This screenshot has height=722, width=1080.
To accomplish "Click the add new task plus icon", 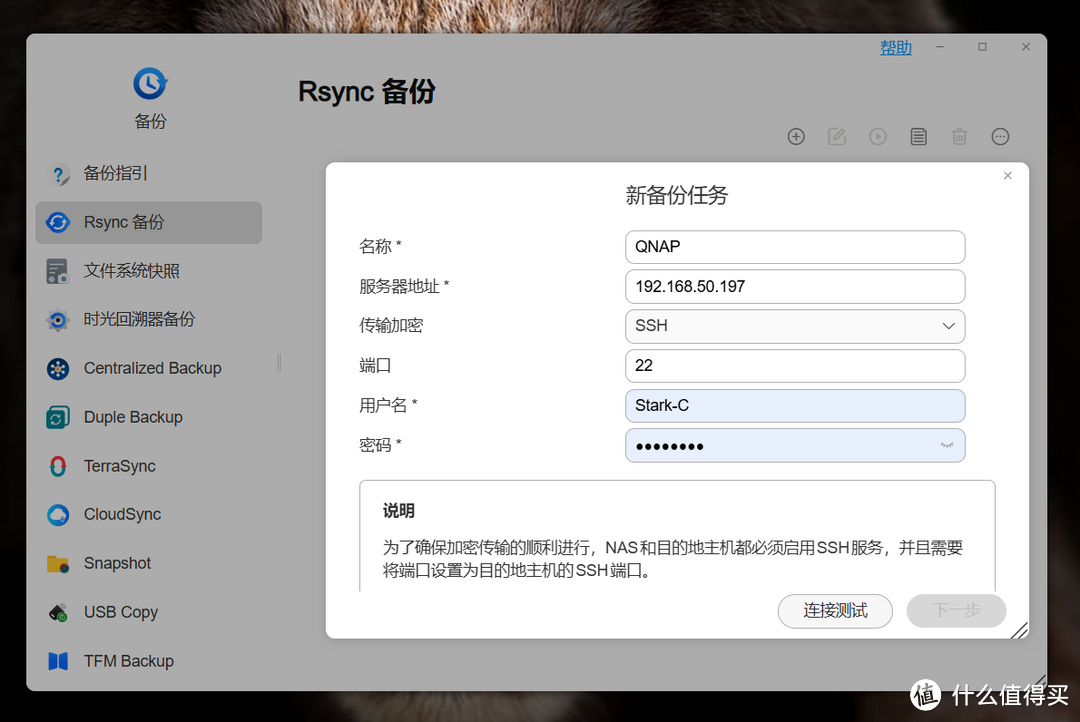I will pos(796,137).
